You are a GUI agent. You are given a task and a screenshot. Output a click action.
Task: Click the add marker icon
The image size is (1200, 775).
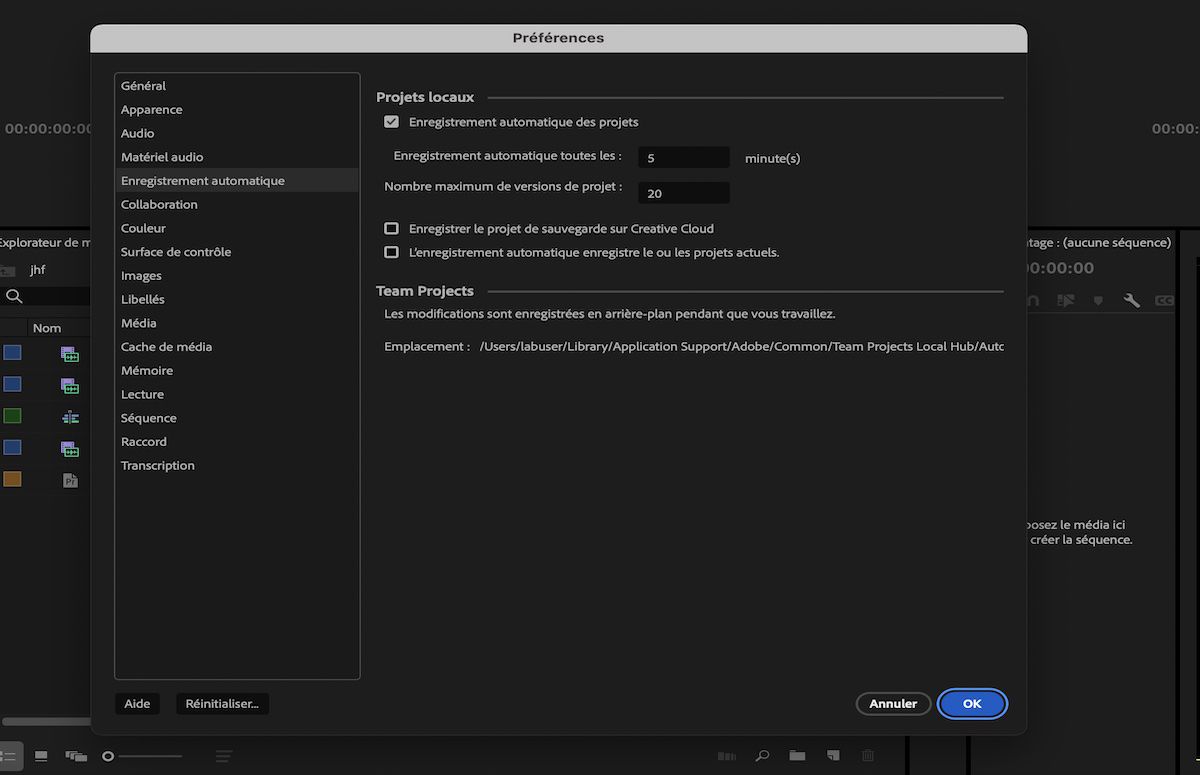tap(1098, 300)
